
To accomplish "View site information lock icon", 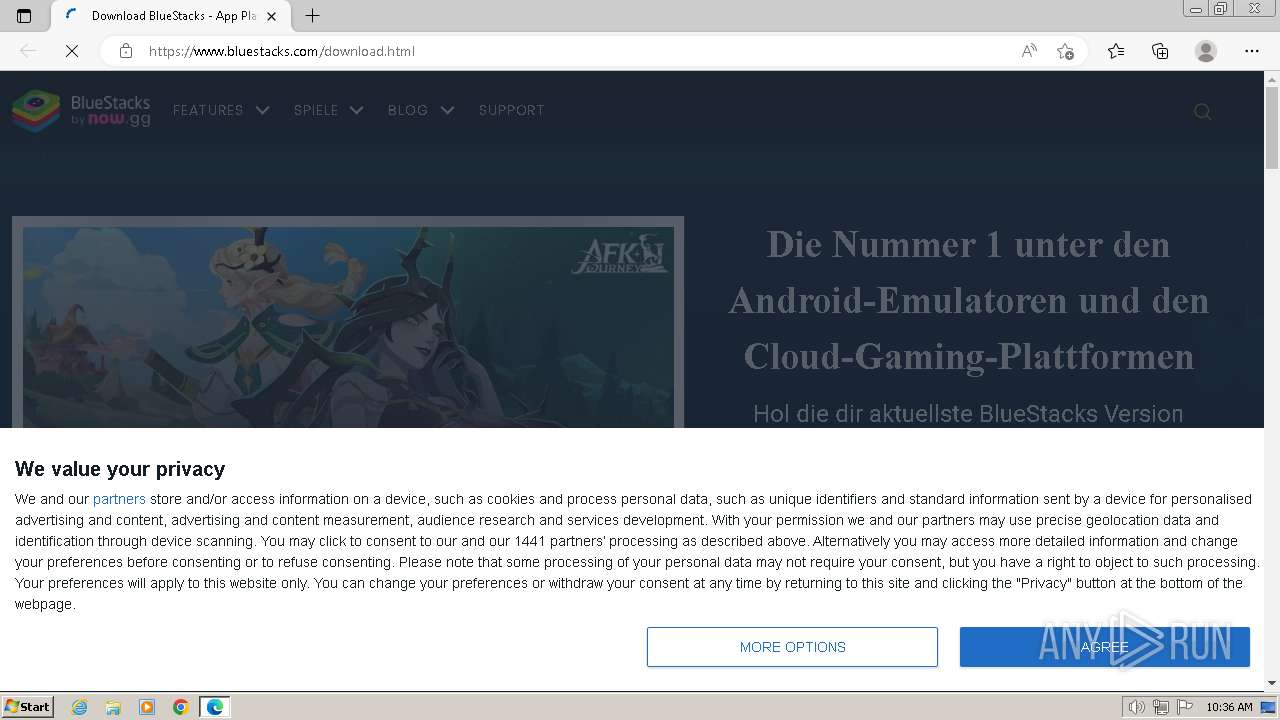I will click(x=126, y=51).
